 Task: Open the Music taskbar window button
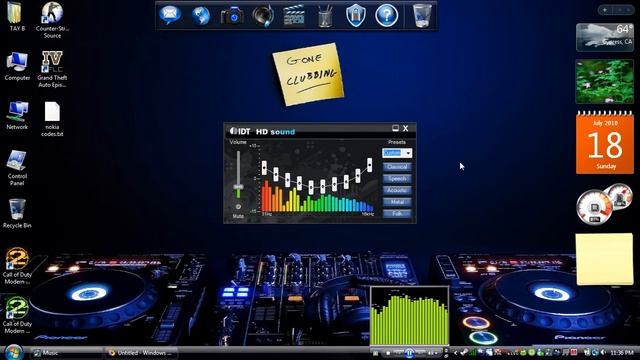click(x=67, y=353)
